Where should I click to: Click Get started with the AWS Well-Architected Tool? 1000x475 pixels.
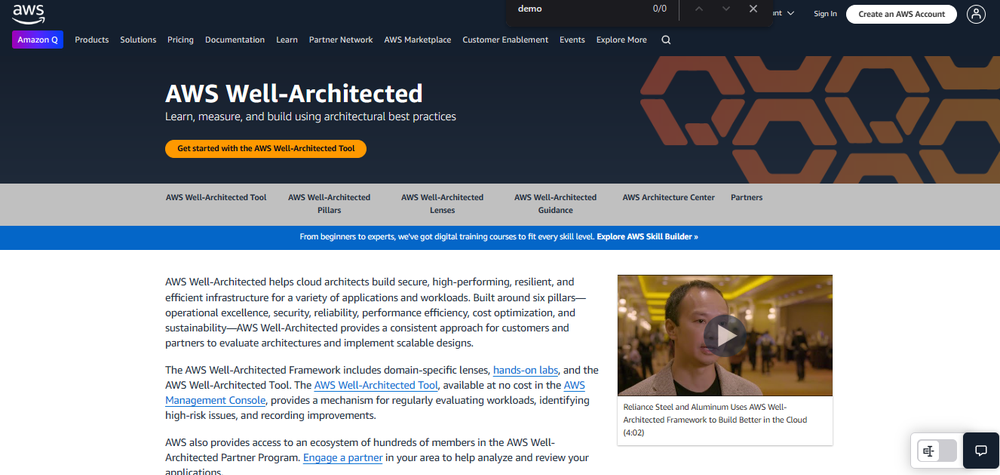265,148
